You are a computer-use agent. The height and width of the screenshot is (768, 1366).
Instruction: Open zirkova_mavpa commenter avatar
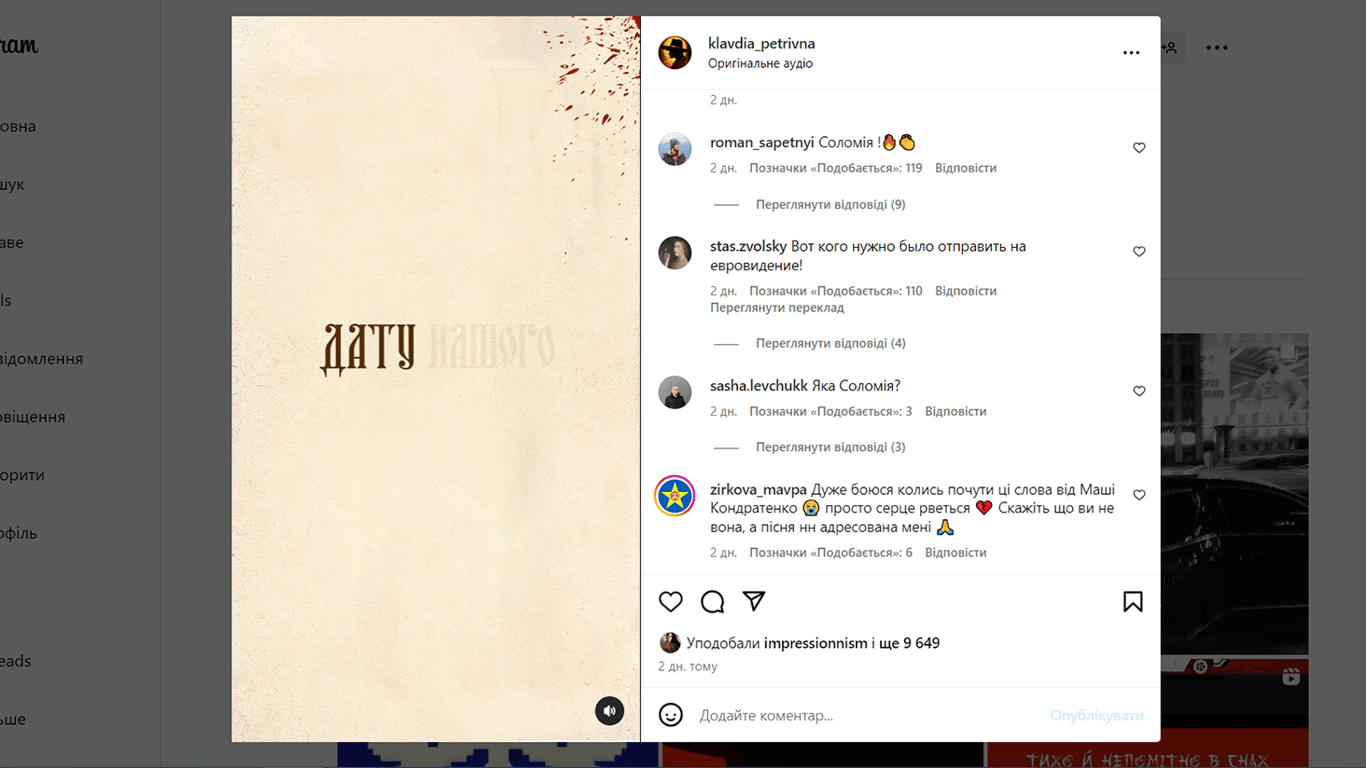[675, 495]
